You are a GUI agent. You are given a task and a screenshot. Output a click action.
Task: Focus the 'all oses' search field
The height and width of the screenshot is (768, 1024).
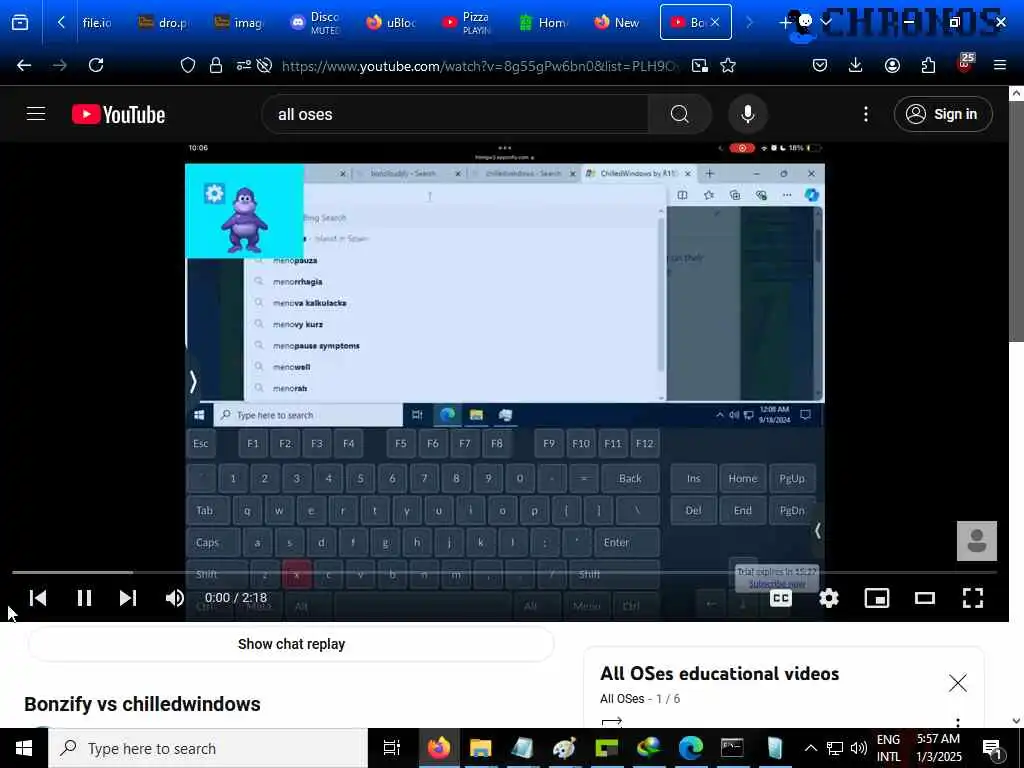point(455,114)
